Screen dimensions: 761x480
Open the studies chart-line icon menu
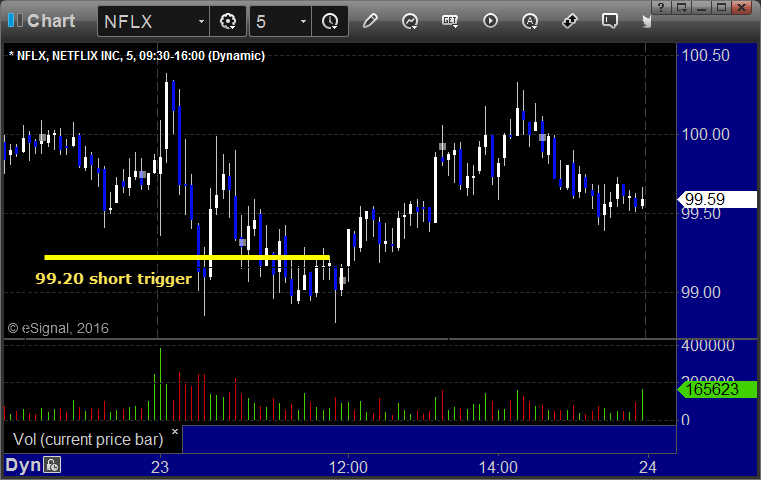[410, 21]
